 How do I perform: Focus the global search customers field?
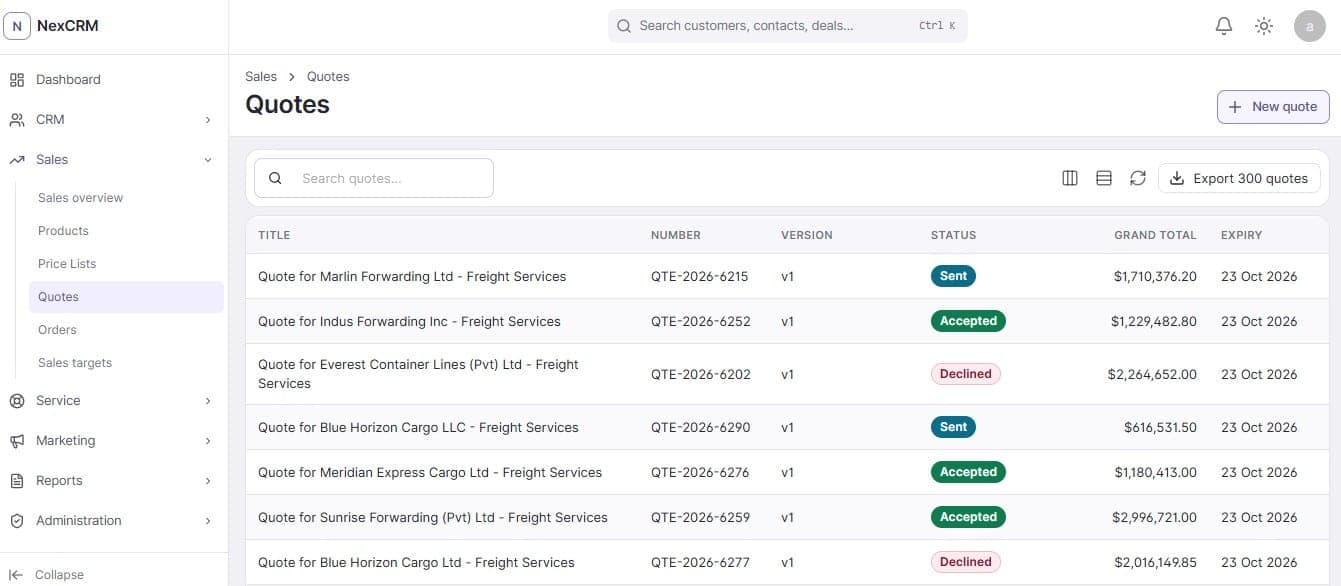click(788, 26)
